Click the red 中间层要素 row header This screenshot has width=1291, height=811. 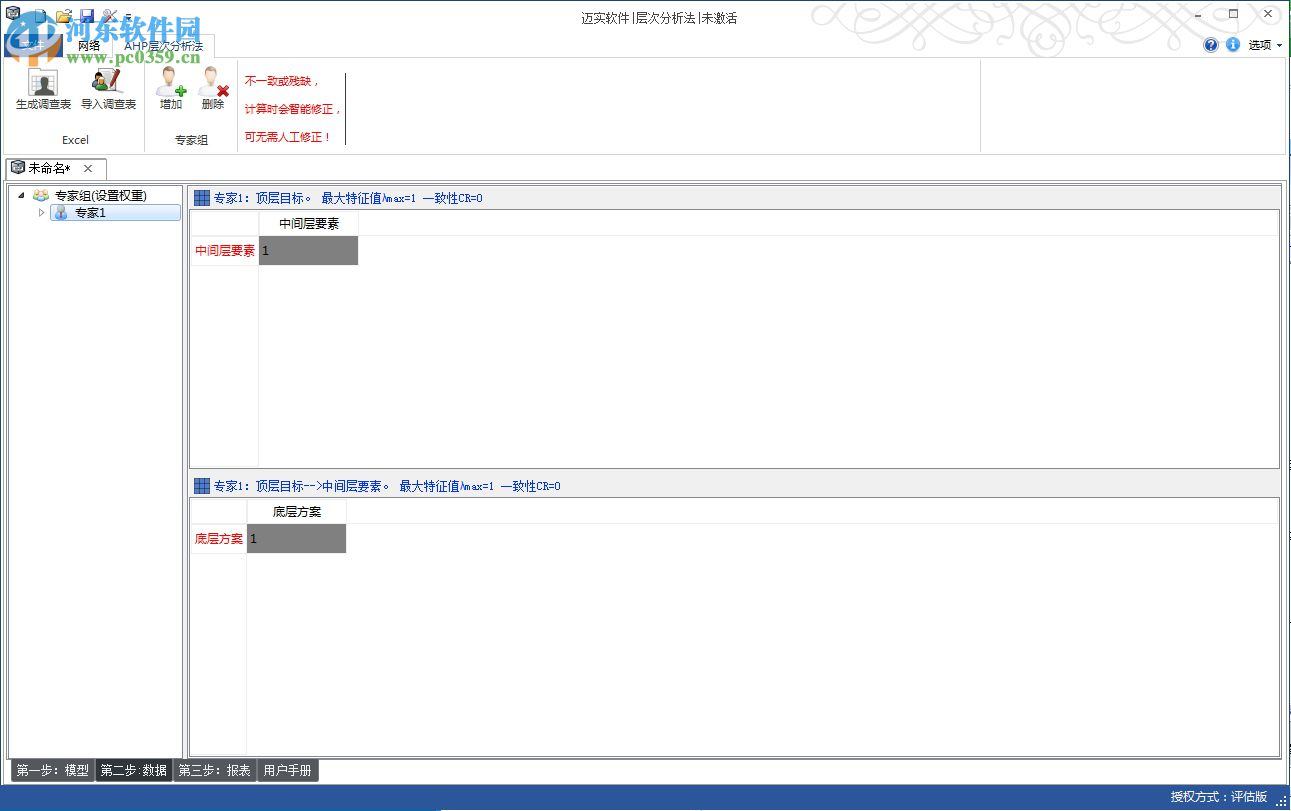pos(225,251)
